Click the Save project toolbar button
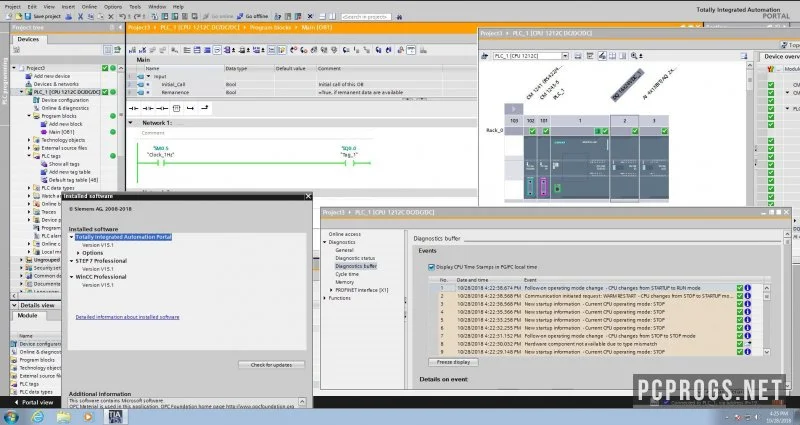Image resolution: width=800 pixels, height=425 pixels. pyautogui.click(x=43, y=16)
